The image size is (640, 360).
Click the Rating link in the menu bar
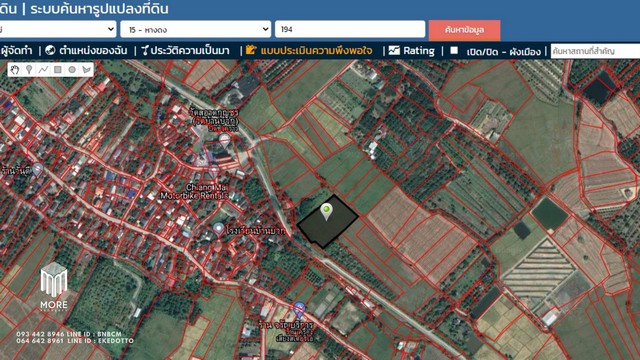419,51
